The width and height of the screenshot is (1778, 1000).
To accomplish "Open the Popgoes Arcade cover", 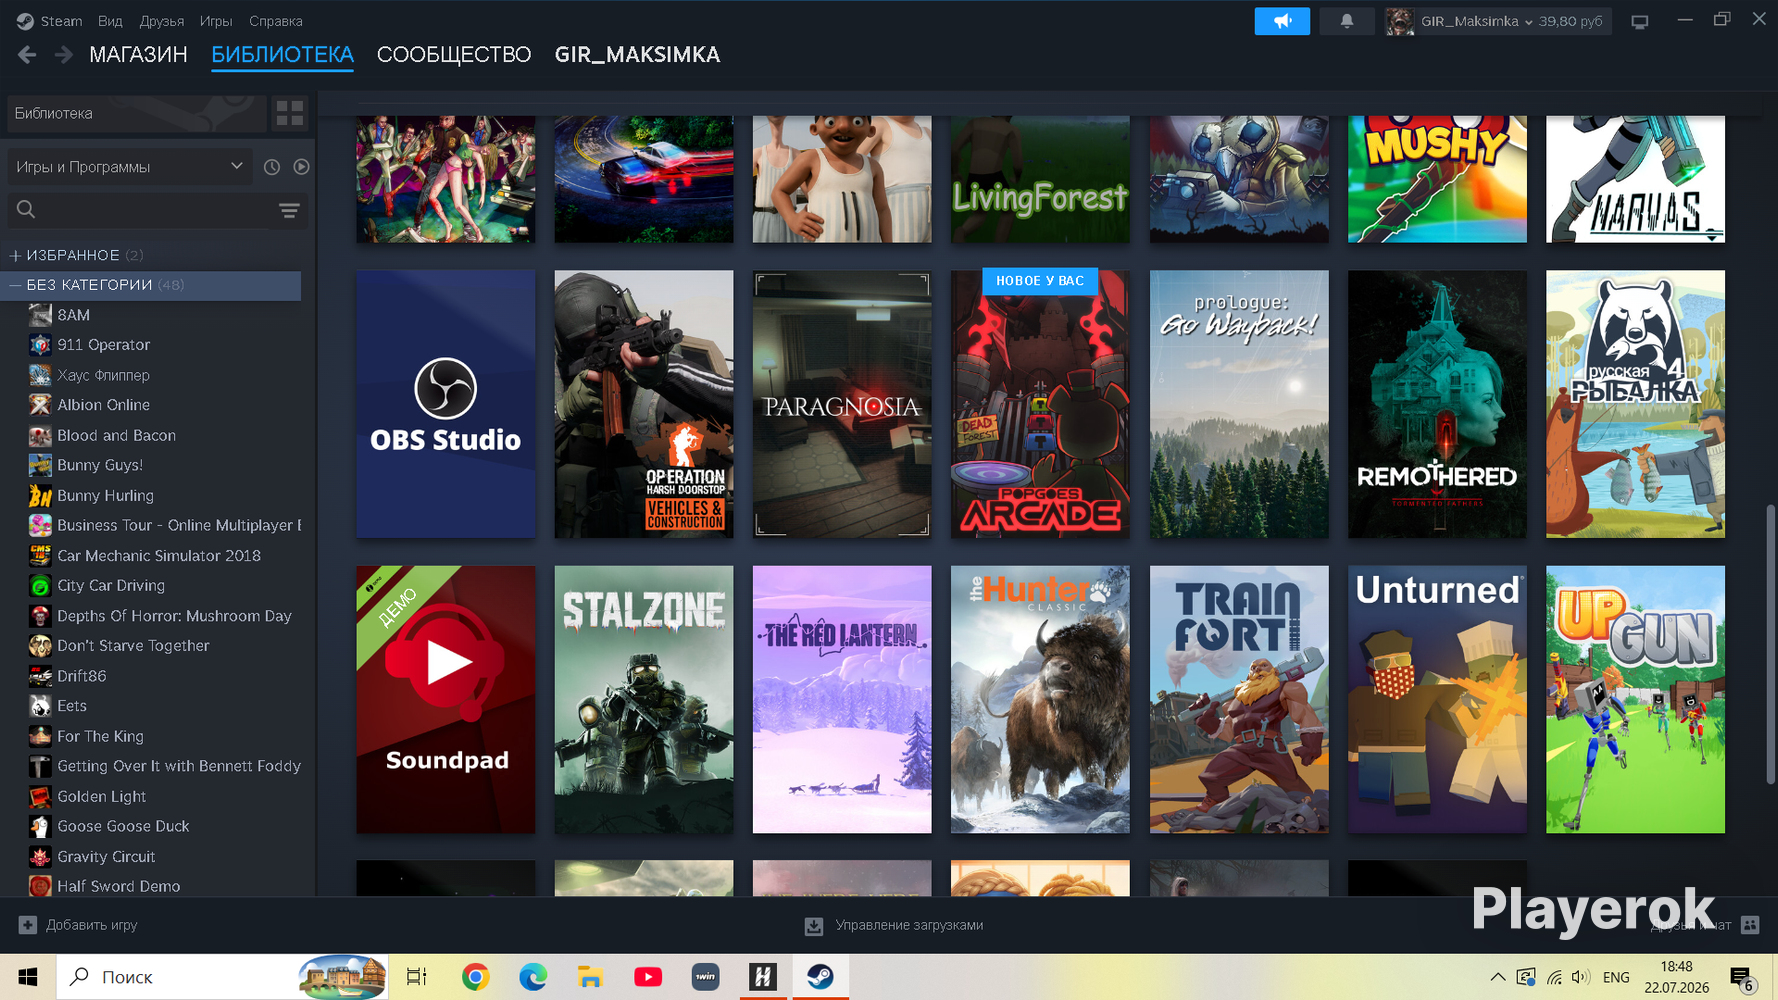I will point(1040,404).
